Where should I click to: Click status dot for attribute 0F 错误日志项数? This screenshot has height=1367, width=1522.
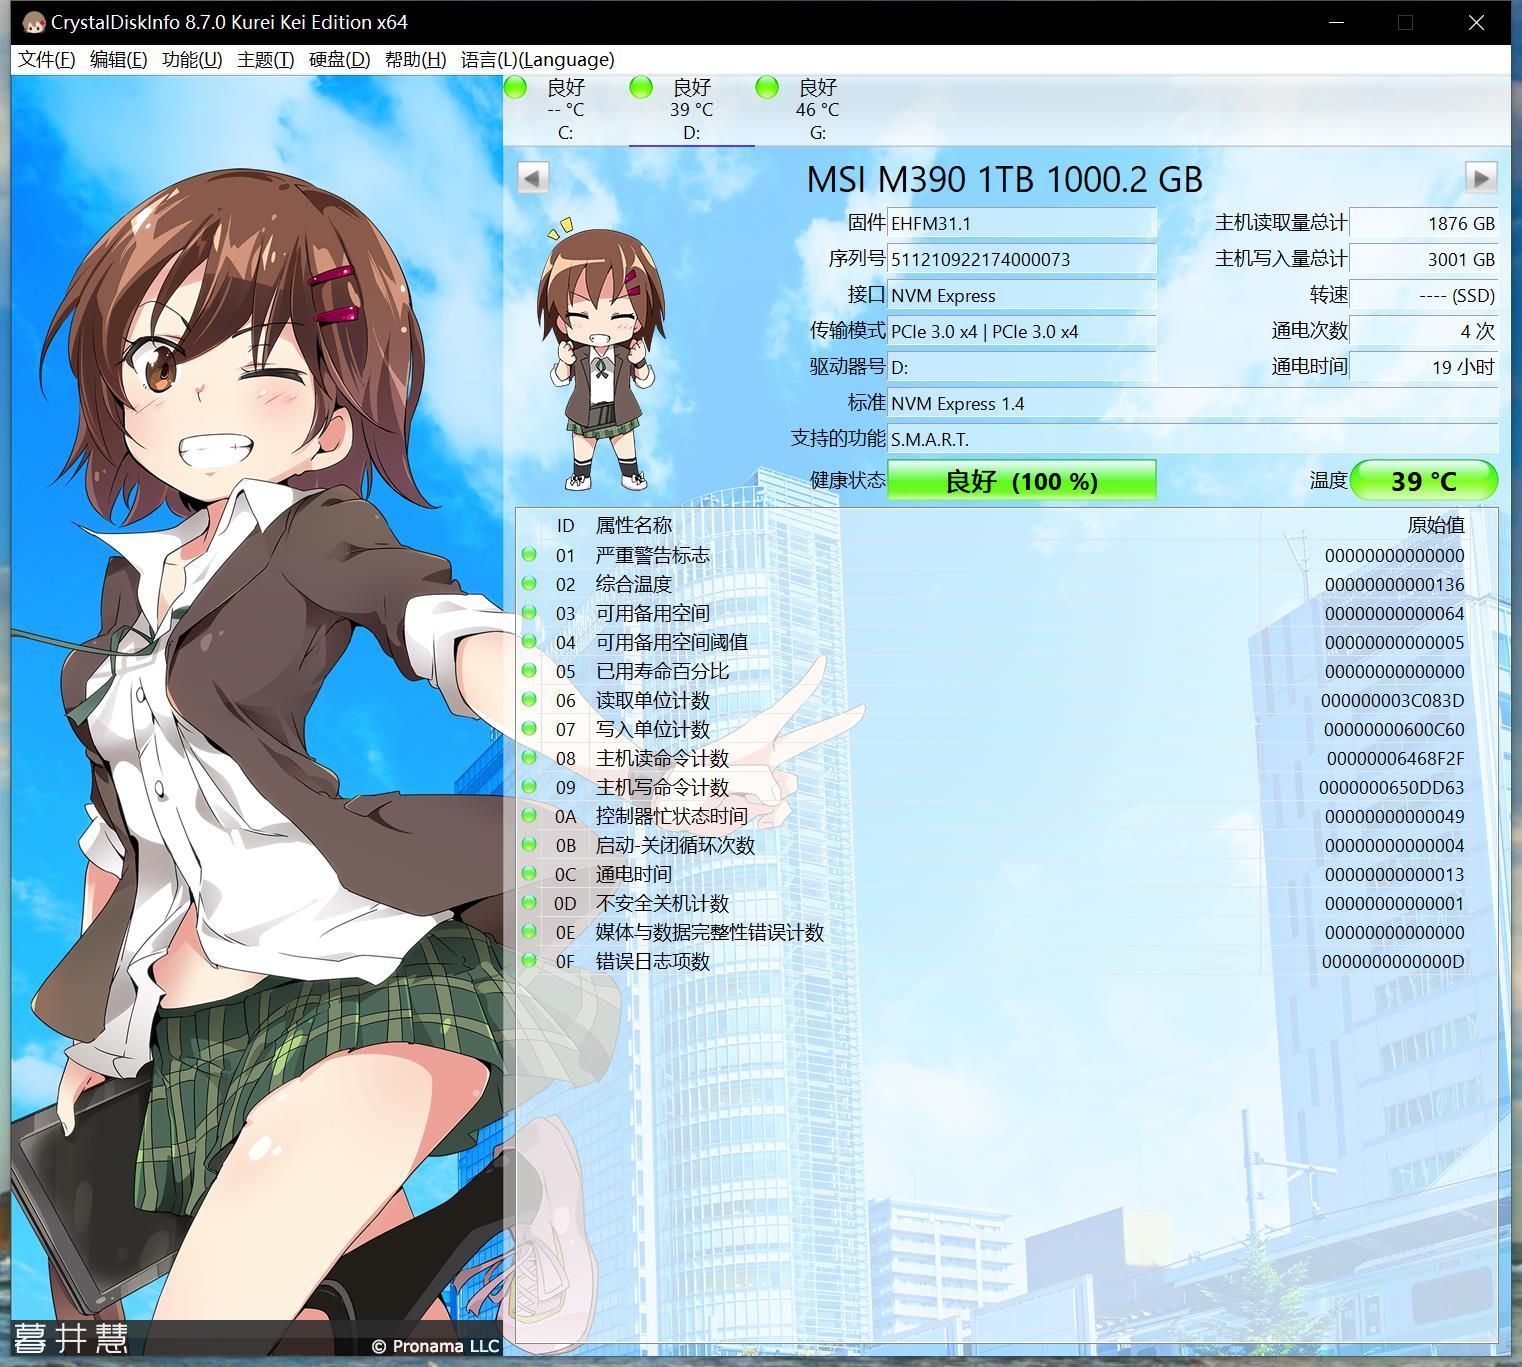(529, 961)
